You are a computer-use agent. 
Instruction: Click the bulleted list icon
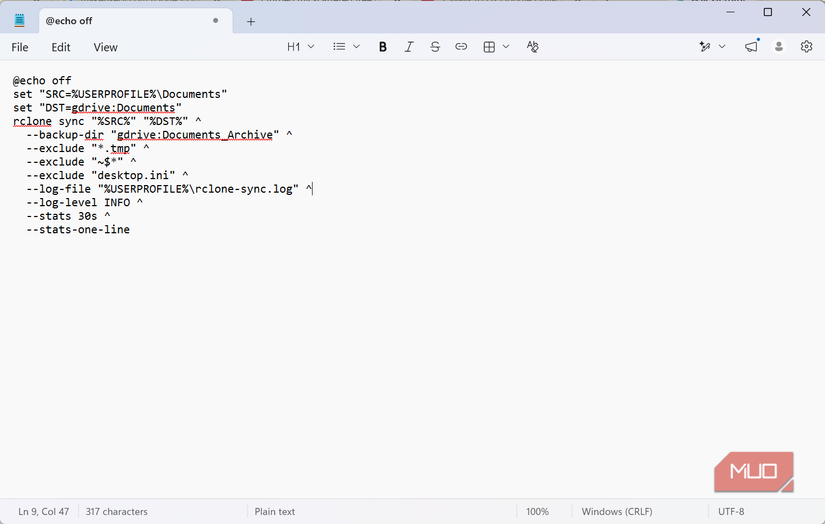click(339, 47)
